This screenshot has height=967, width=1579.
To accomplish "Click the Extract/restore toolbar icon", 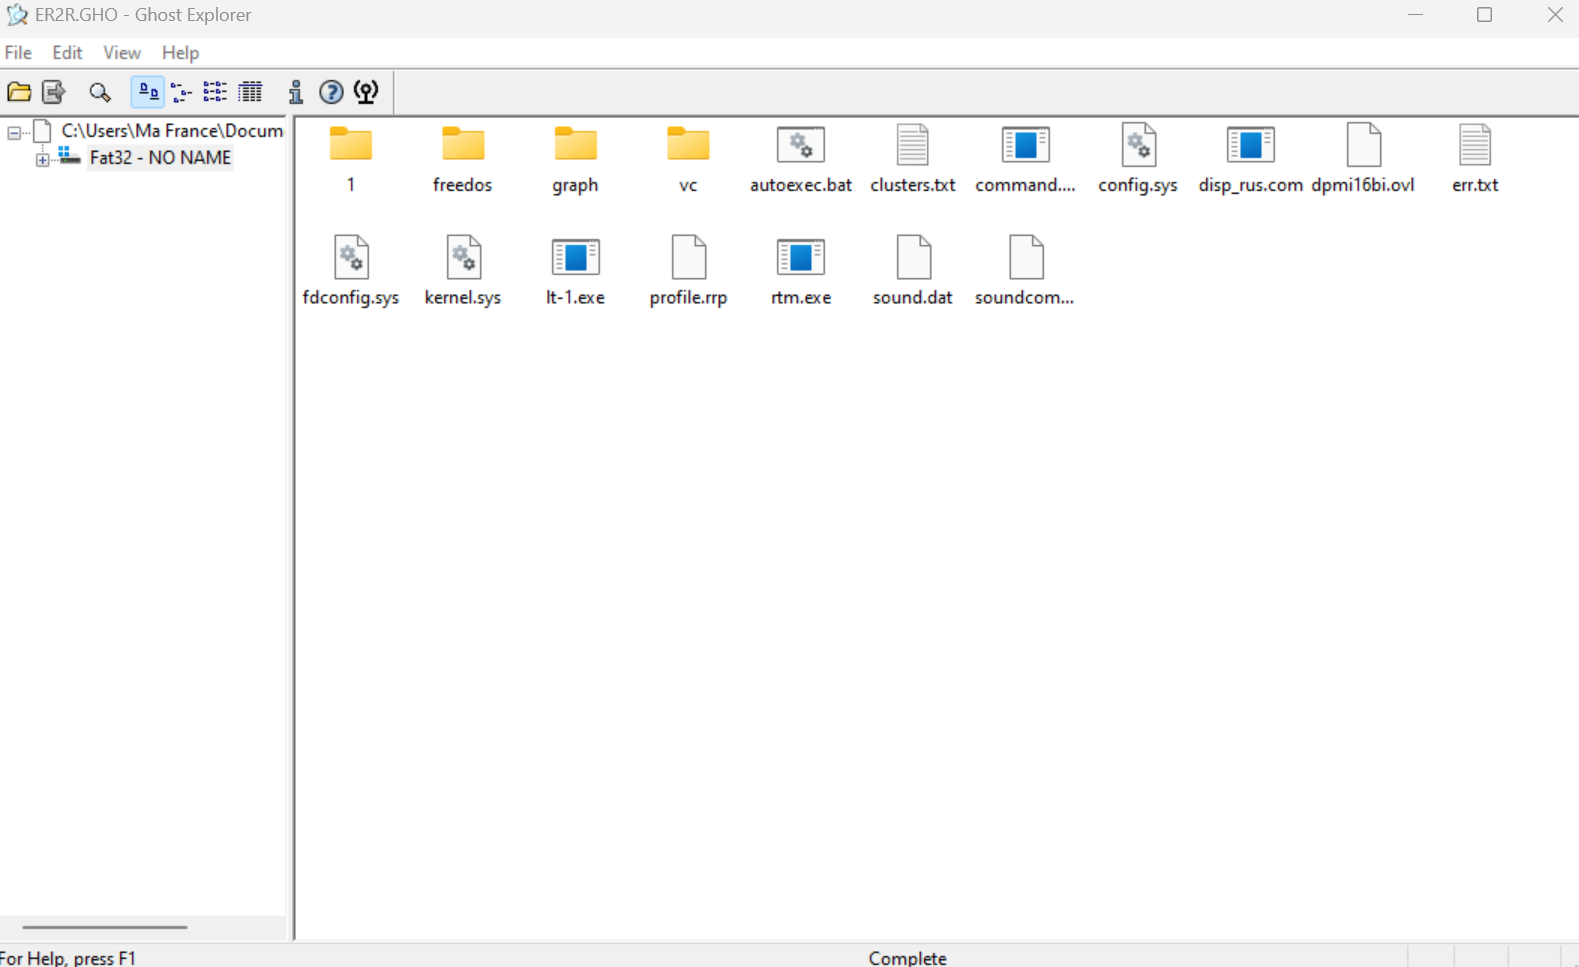I will pyautogui.click(x=54, y=92).
